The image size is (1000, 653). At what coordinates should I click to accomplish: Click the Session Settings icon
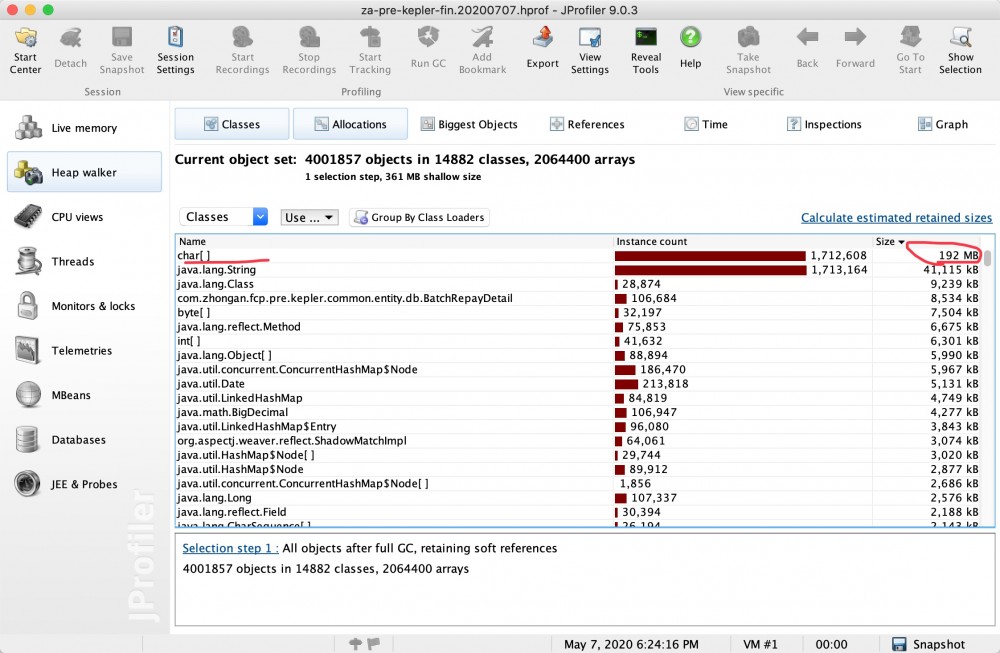tap(175, 50)
